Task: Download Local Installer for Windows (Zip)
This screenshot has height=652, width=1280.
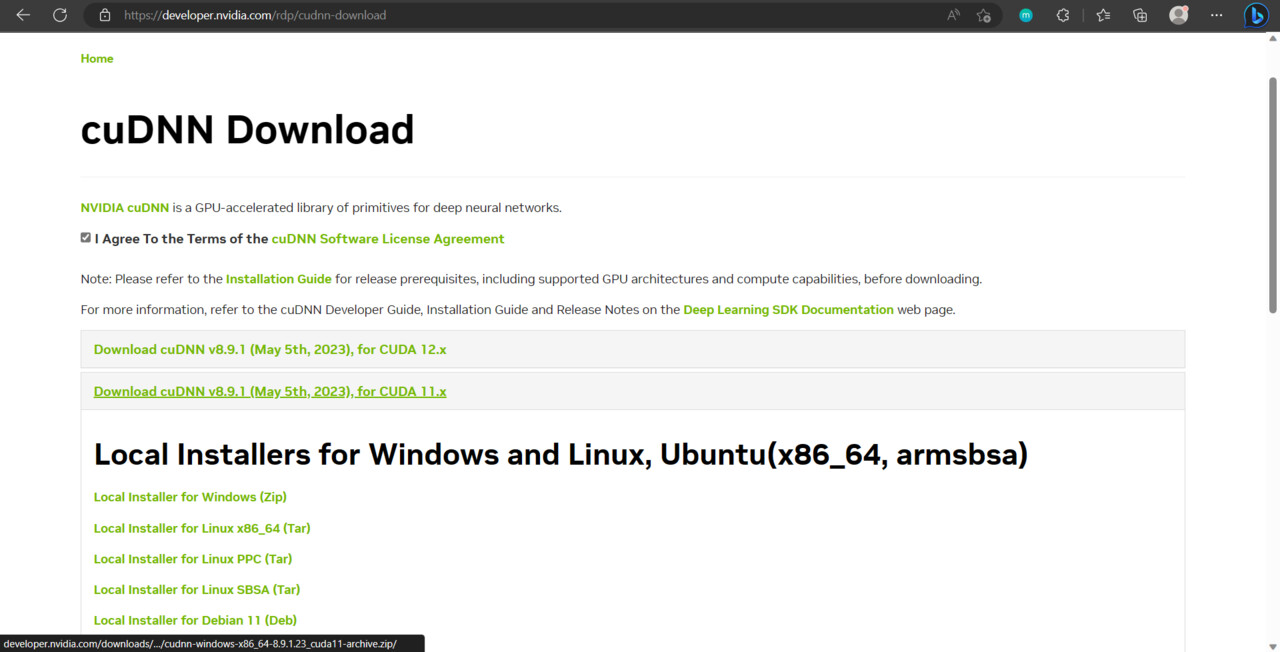Action: tap(190, 497)
